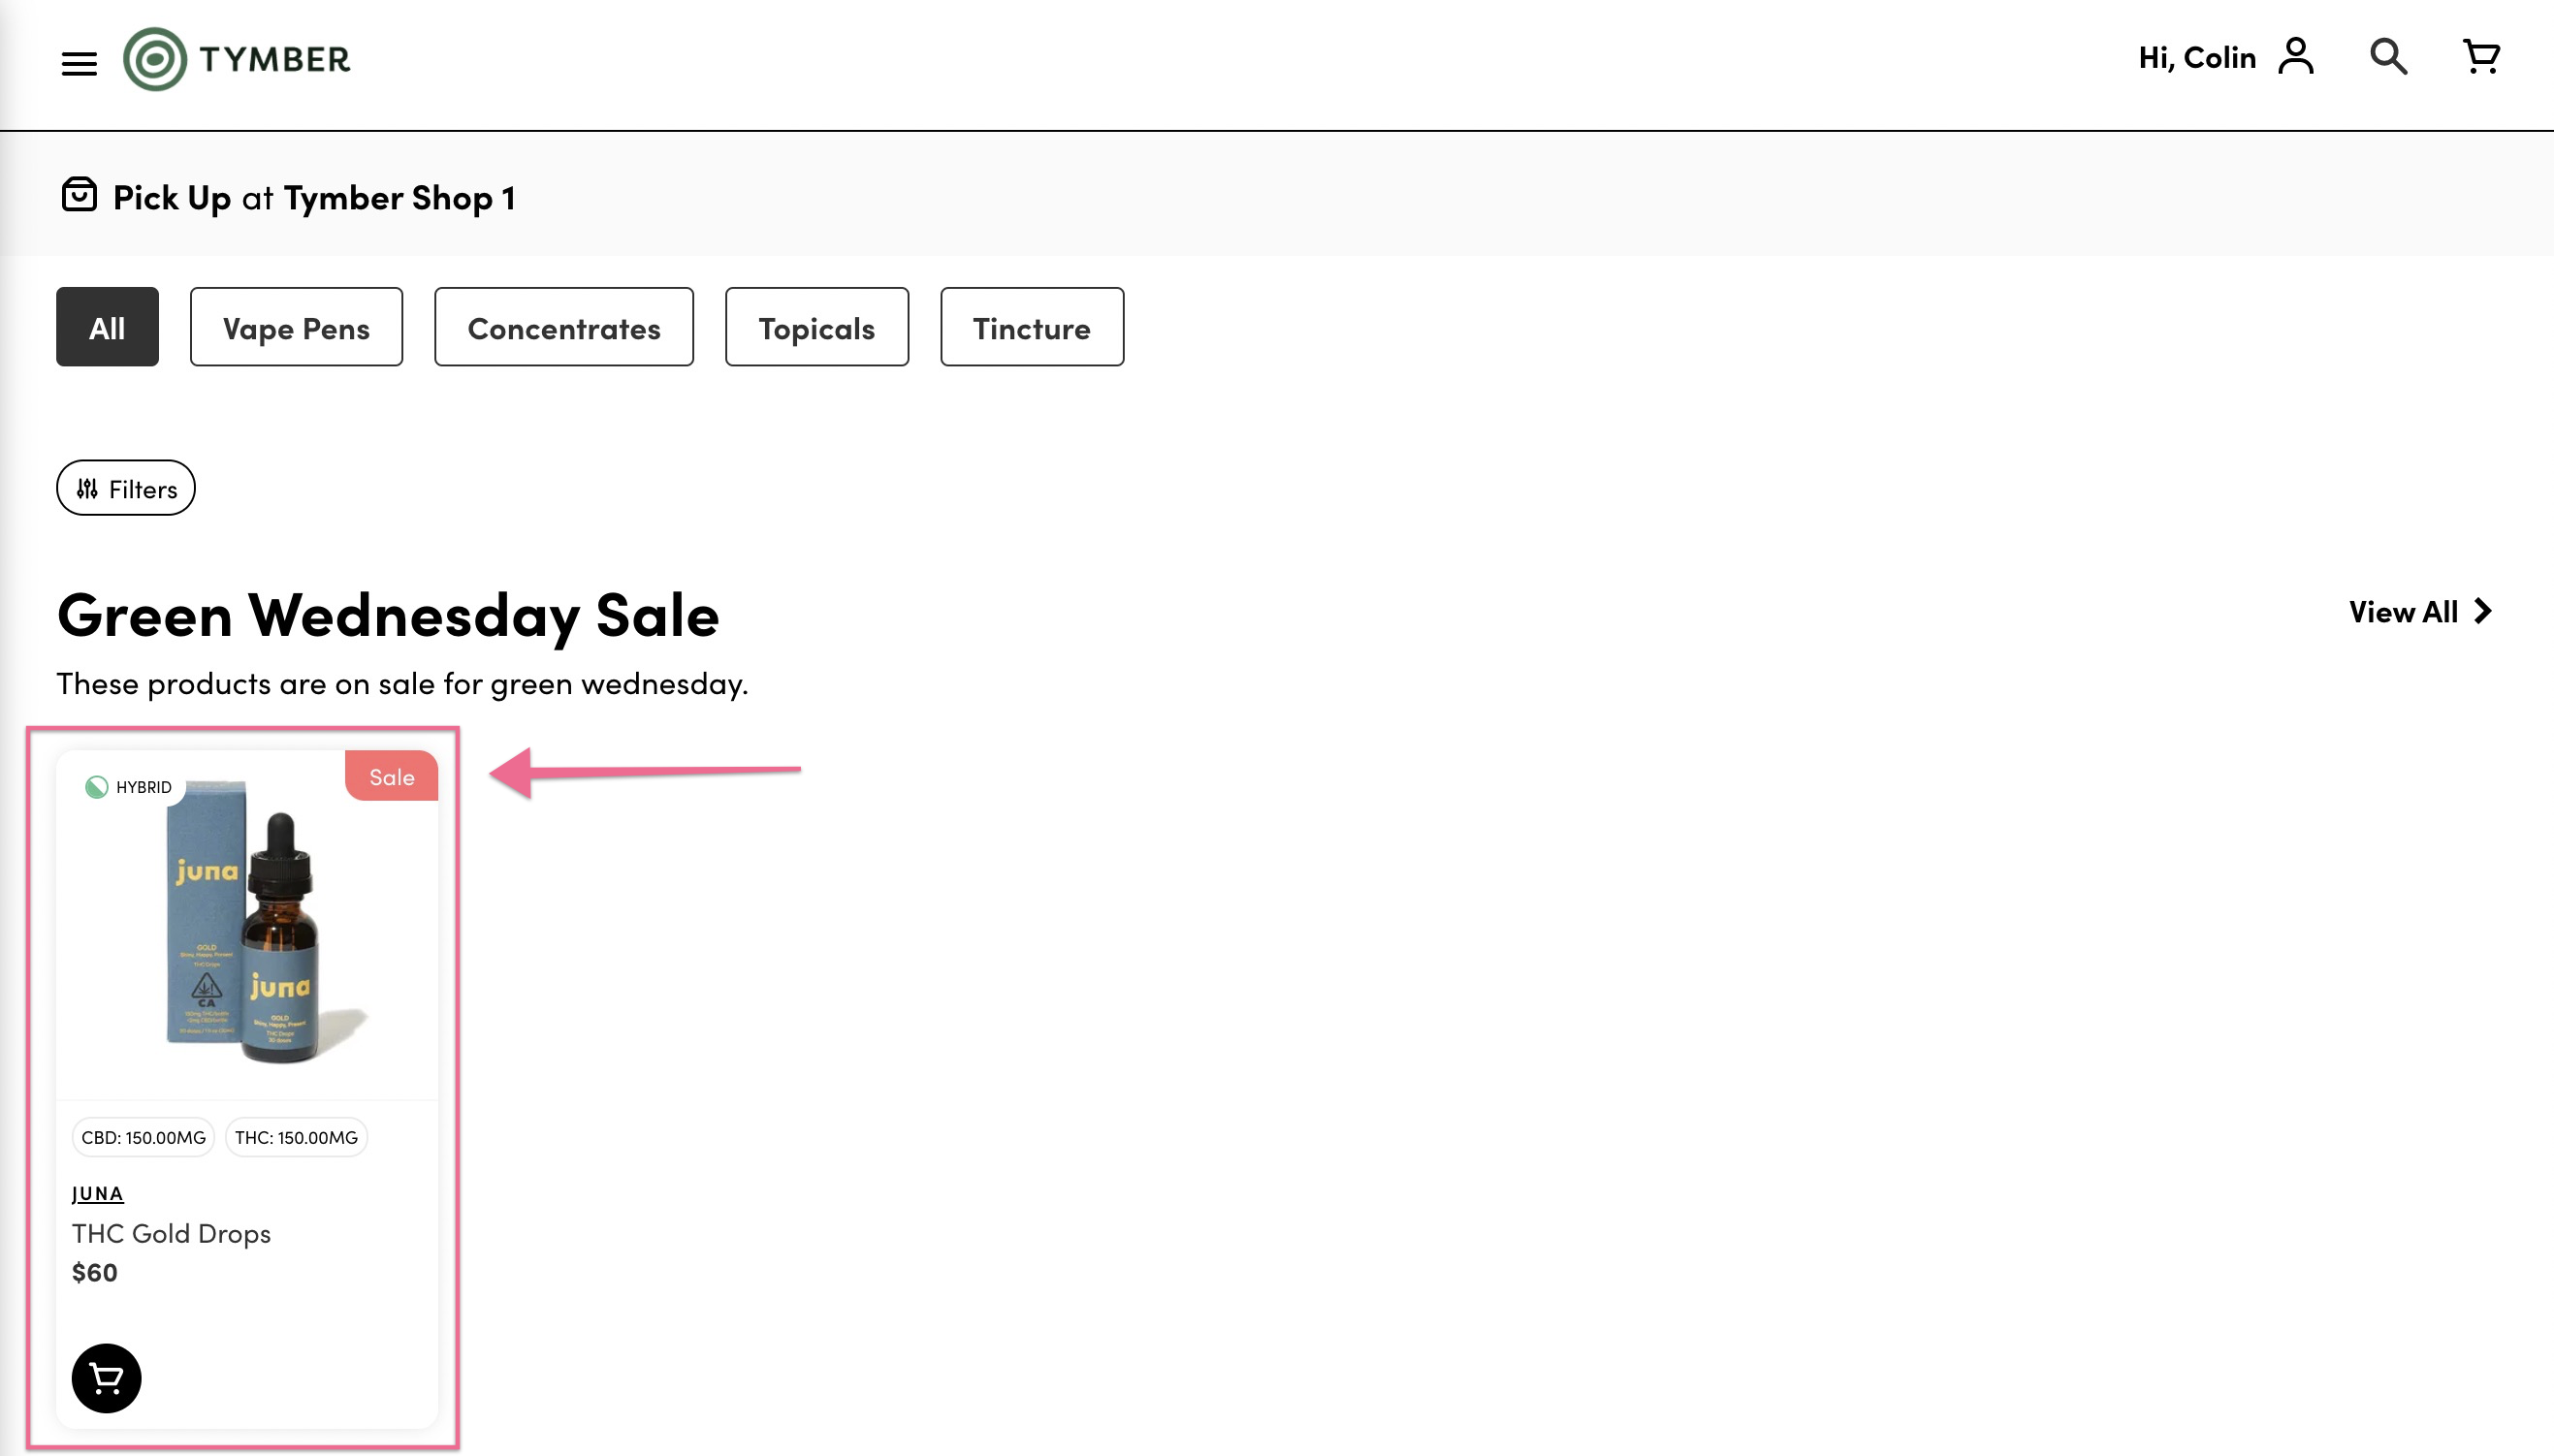Open the search magnifier icon

pyautogui.click(x=2388, y=57)
